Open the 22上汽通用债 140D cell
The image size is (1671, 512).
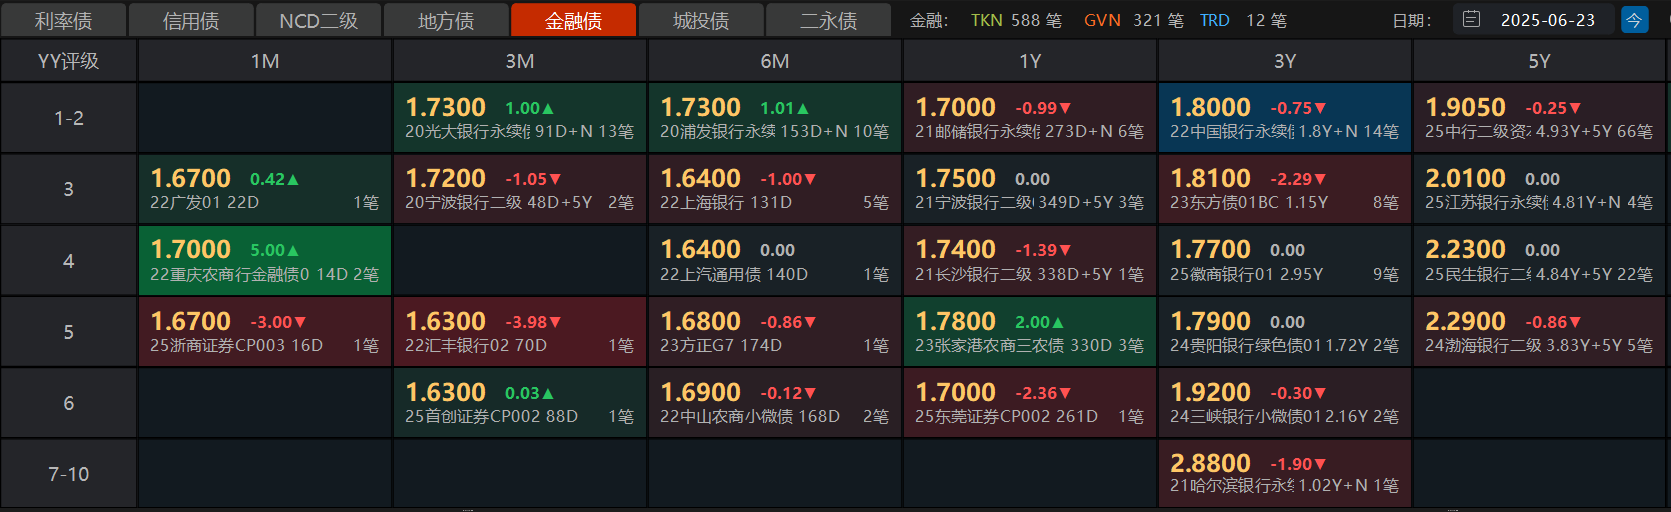(x=775, y=261)
